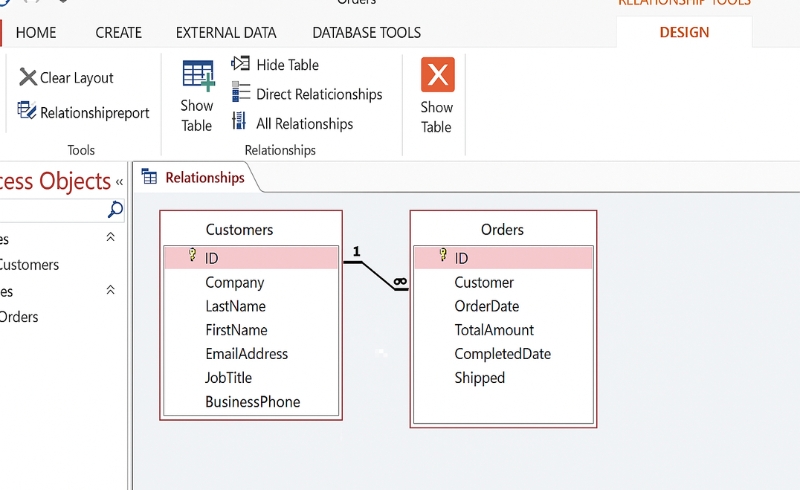Click the All Relationships label

point(305,124)
